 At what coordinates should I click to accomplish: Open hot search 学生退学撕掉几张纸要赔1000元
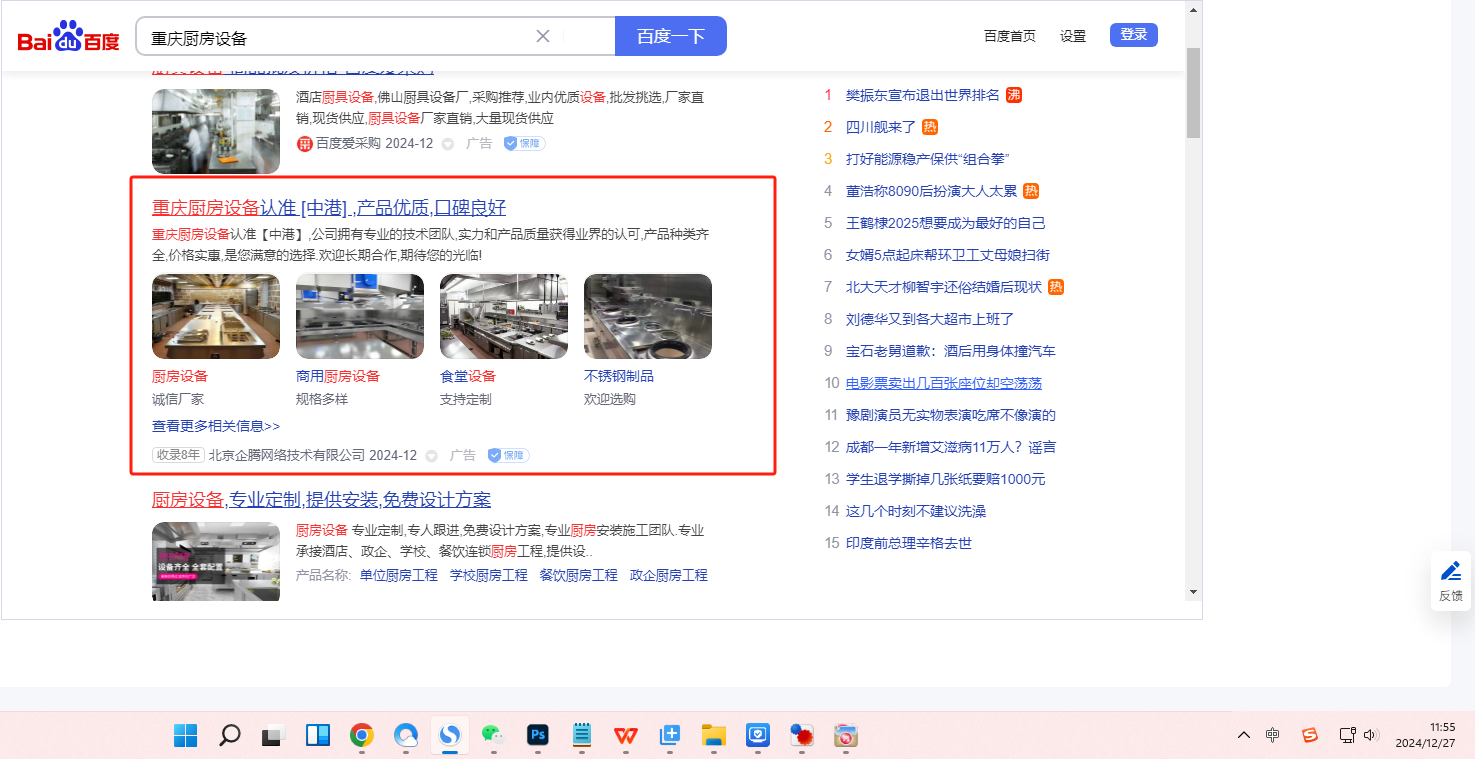coord(946,479)
